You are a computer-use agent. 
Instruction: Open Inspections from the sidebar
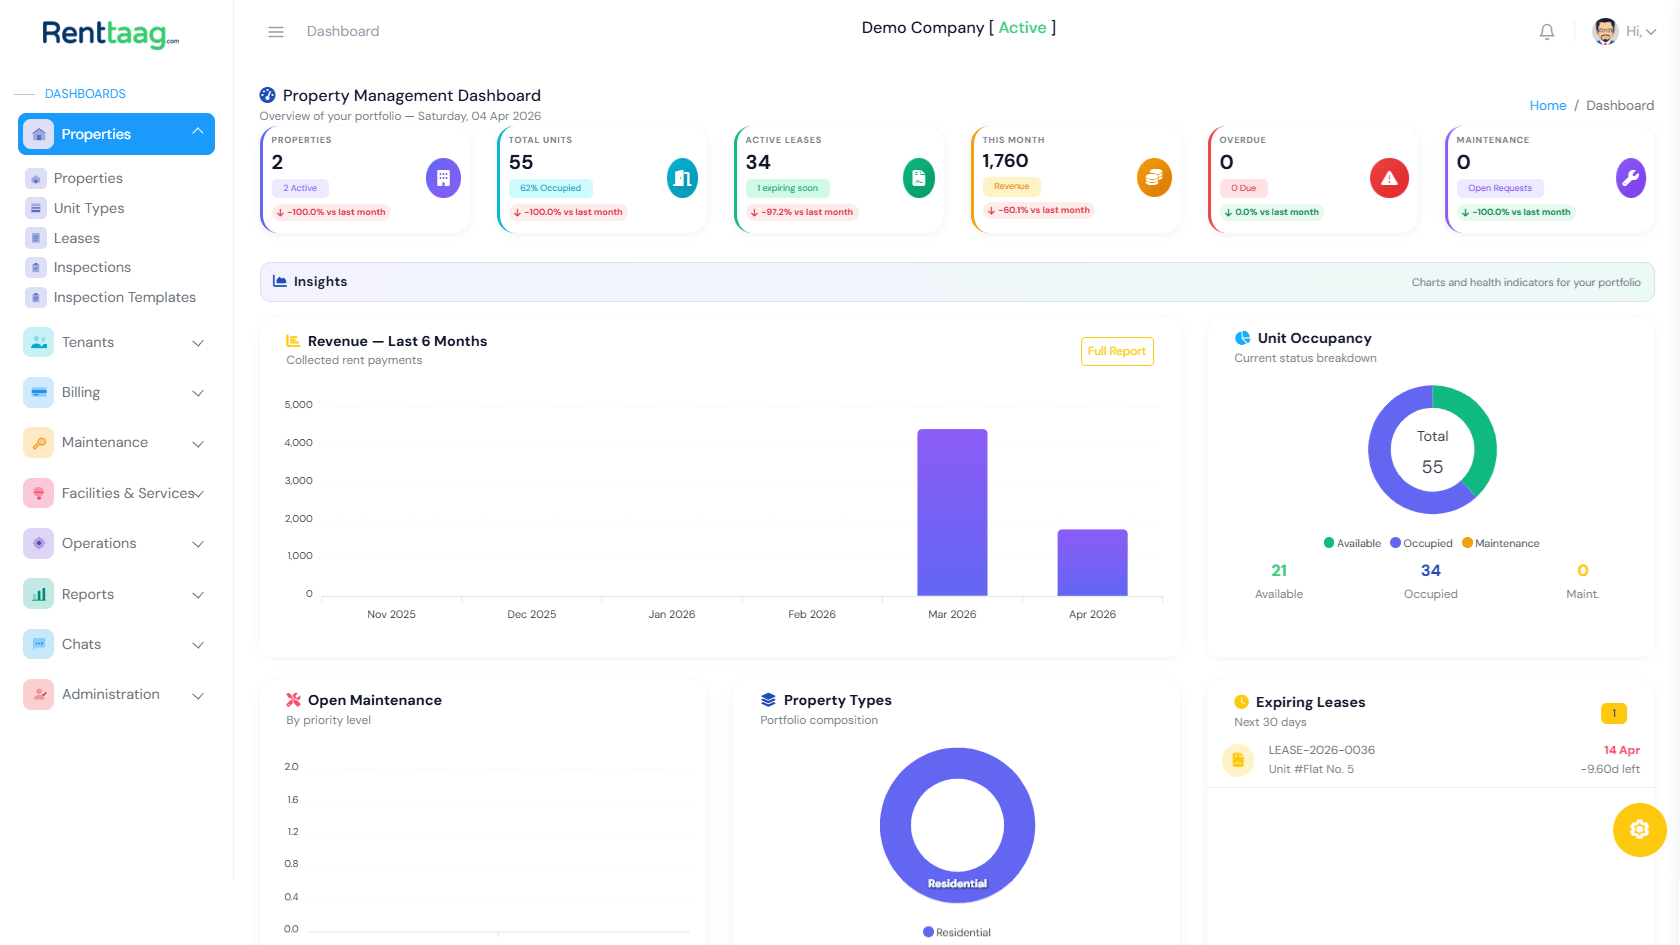tap(90, 267)
